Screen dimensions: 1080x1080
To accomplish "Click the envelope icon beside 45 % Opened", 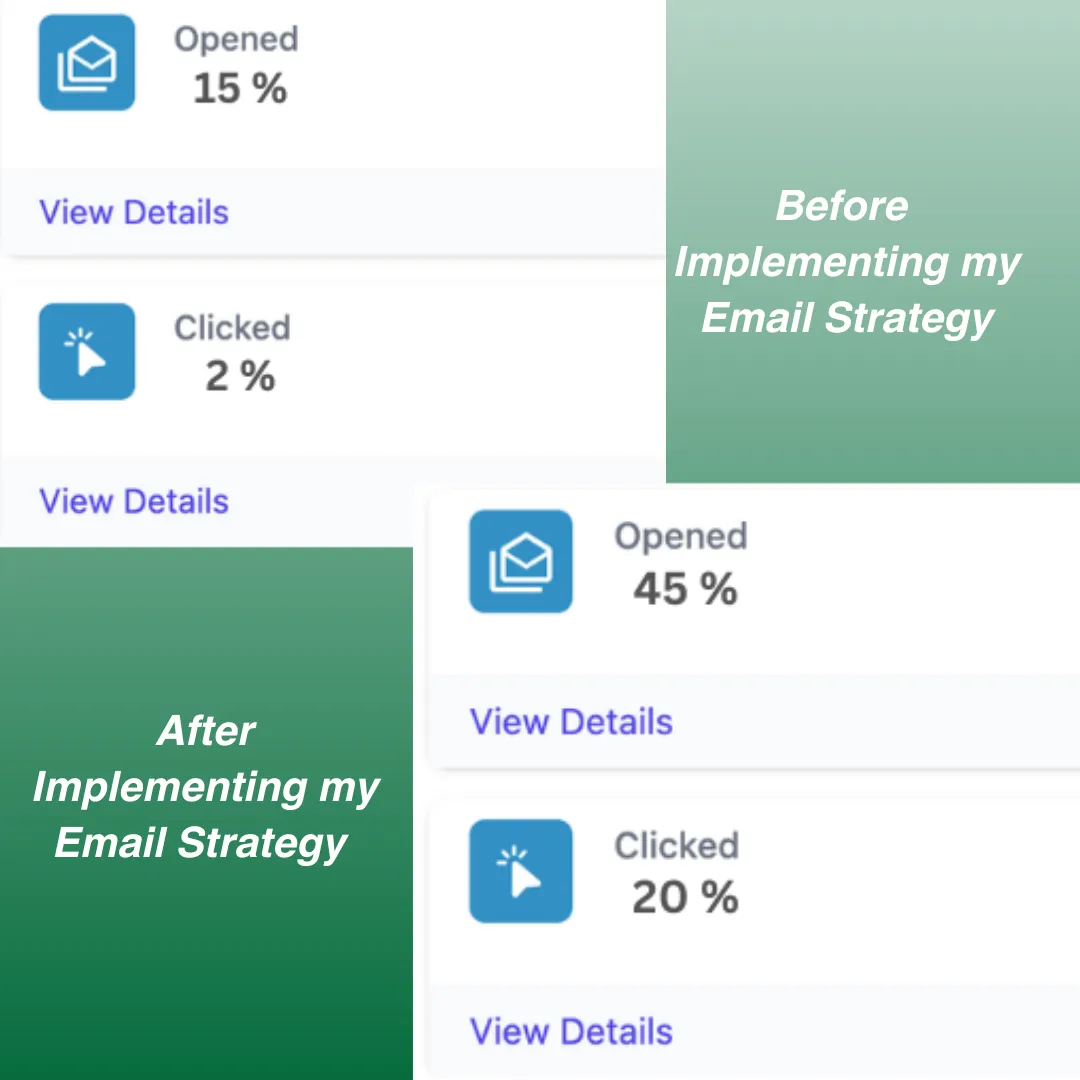I will coord(520,561).
